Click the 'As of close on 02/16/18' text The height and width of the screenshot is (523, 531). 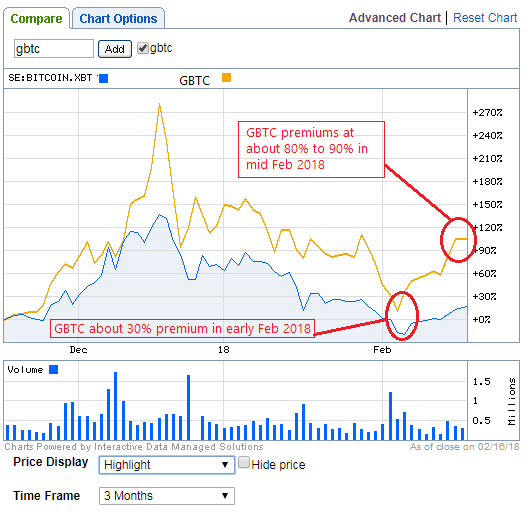click(x=464, y=447)
